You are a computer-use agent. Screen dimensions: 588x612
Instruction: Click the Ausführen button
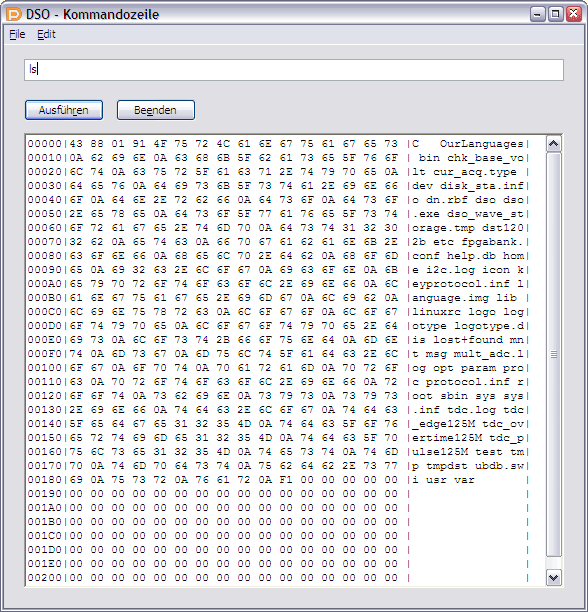click(64, 110)
